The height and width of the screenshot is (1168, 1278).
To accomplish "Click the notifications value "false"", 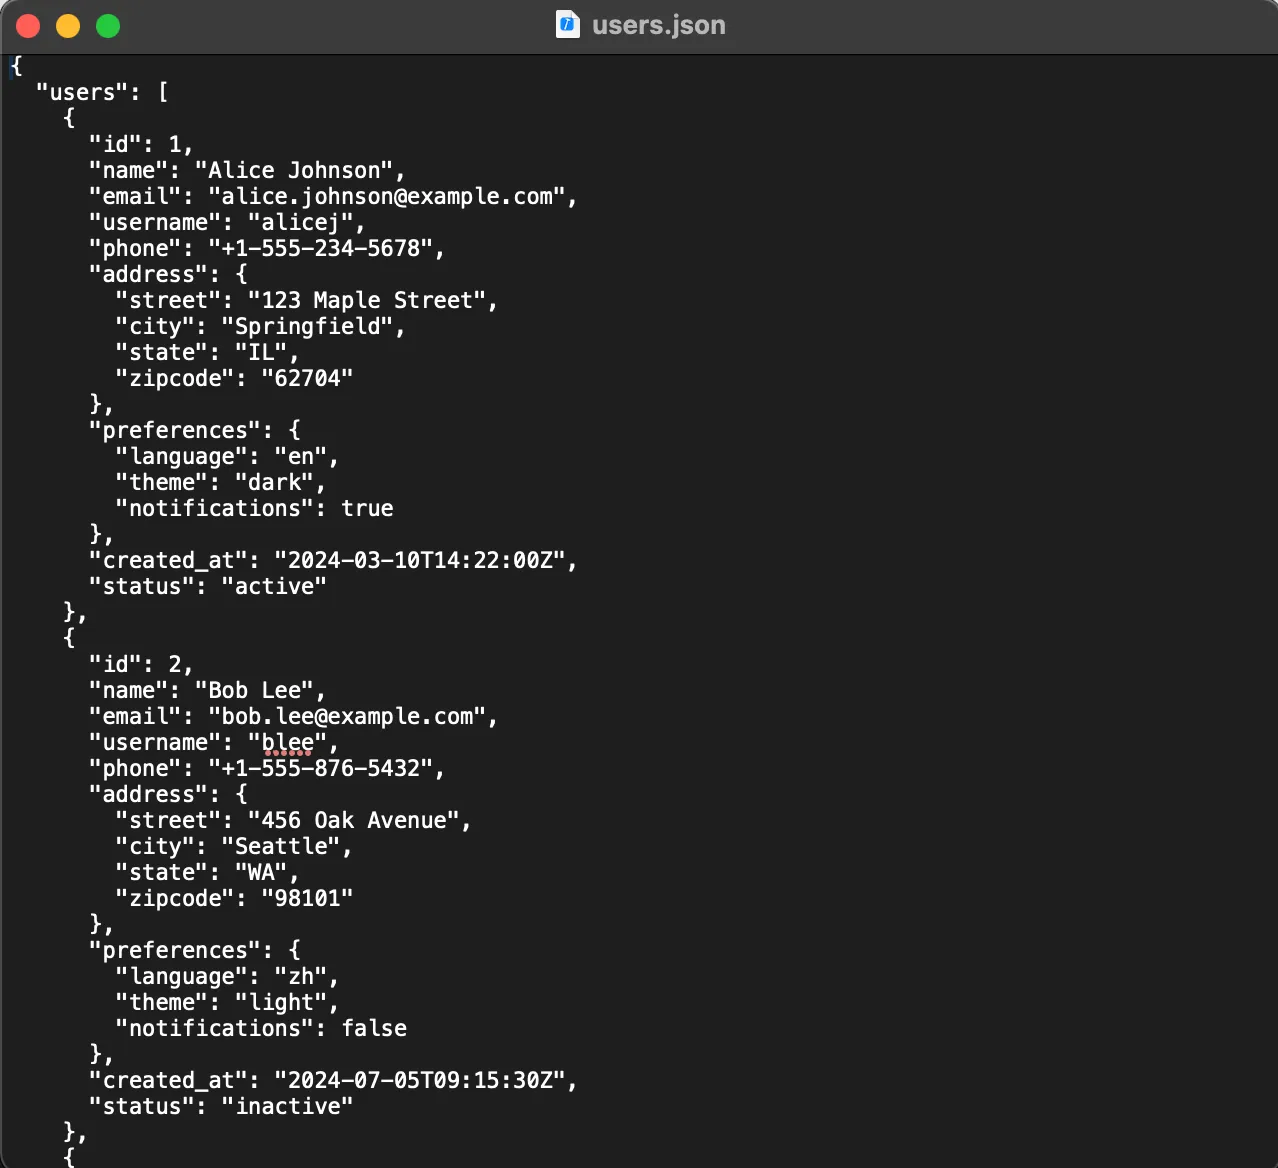I will tap(374, 1029).
